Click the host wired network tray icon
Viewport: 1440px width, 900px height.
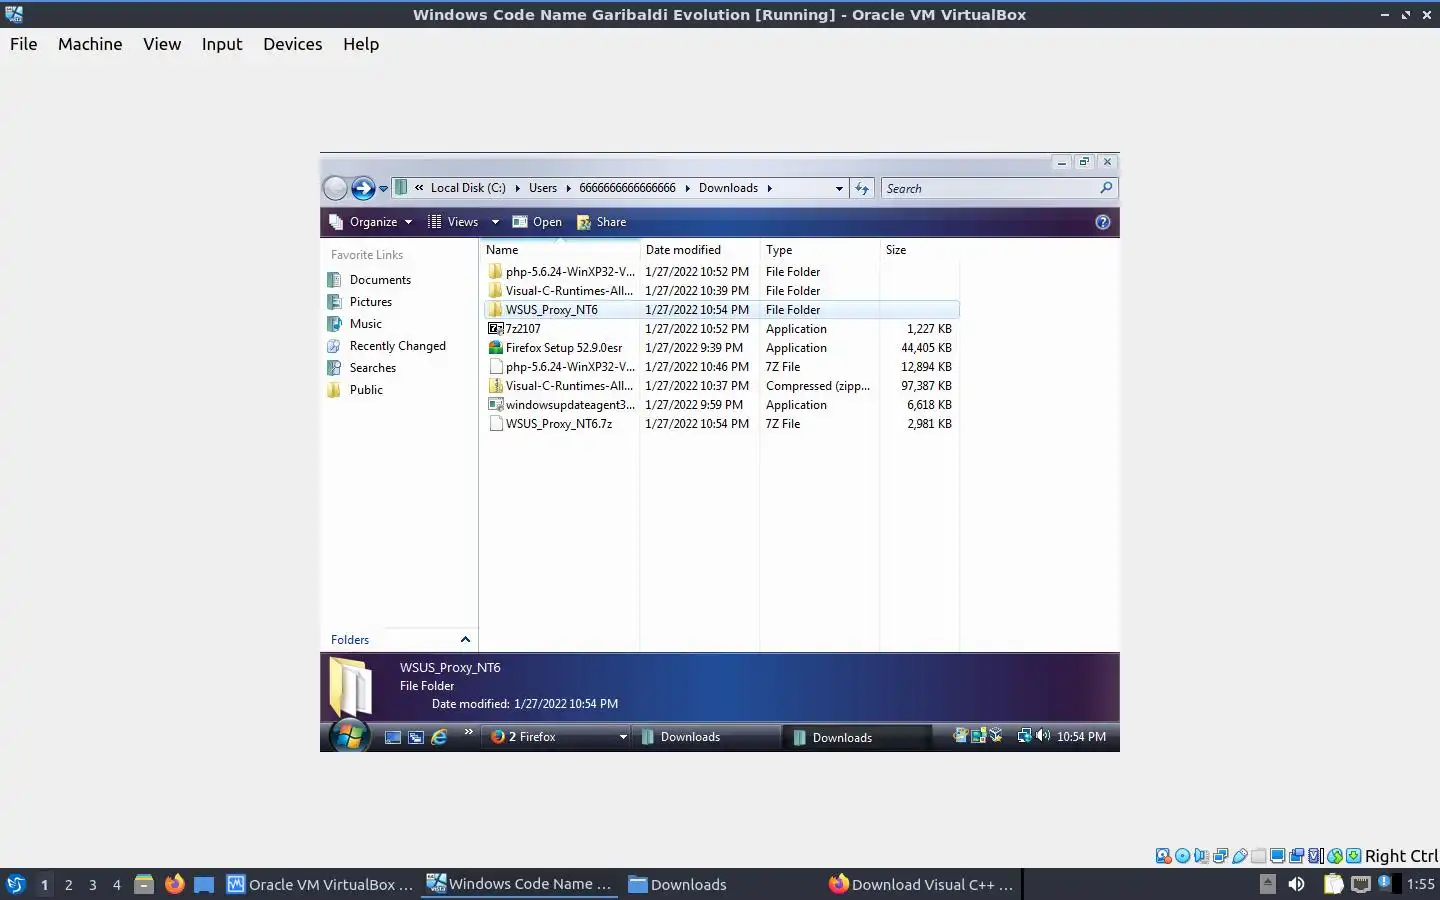coord(1361,884)
